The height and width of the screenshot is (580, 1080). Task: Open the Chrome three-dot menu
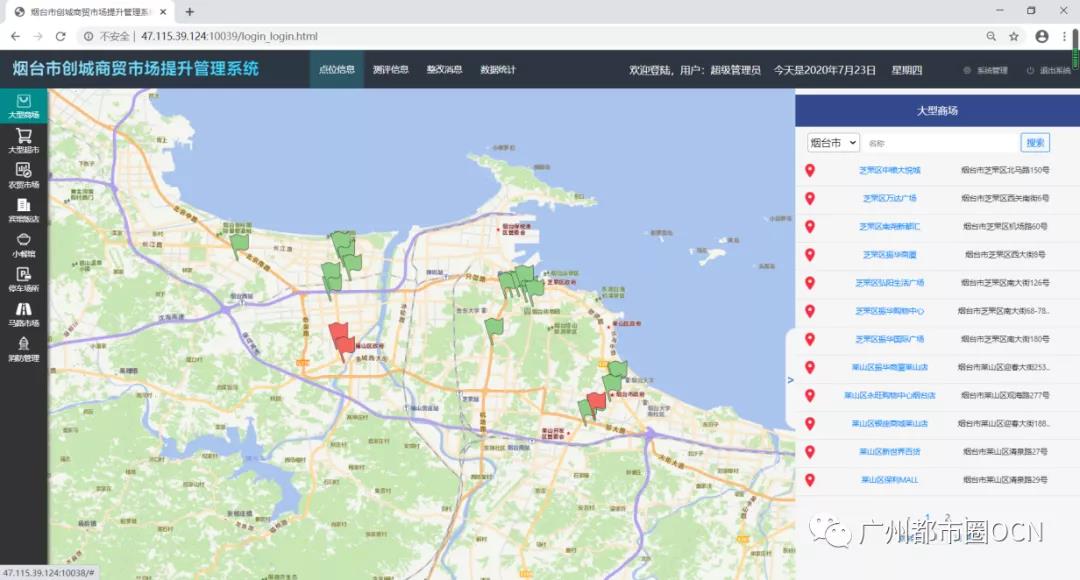(x=1066, y=37)
